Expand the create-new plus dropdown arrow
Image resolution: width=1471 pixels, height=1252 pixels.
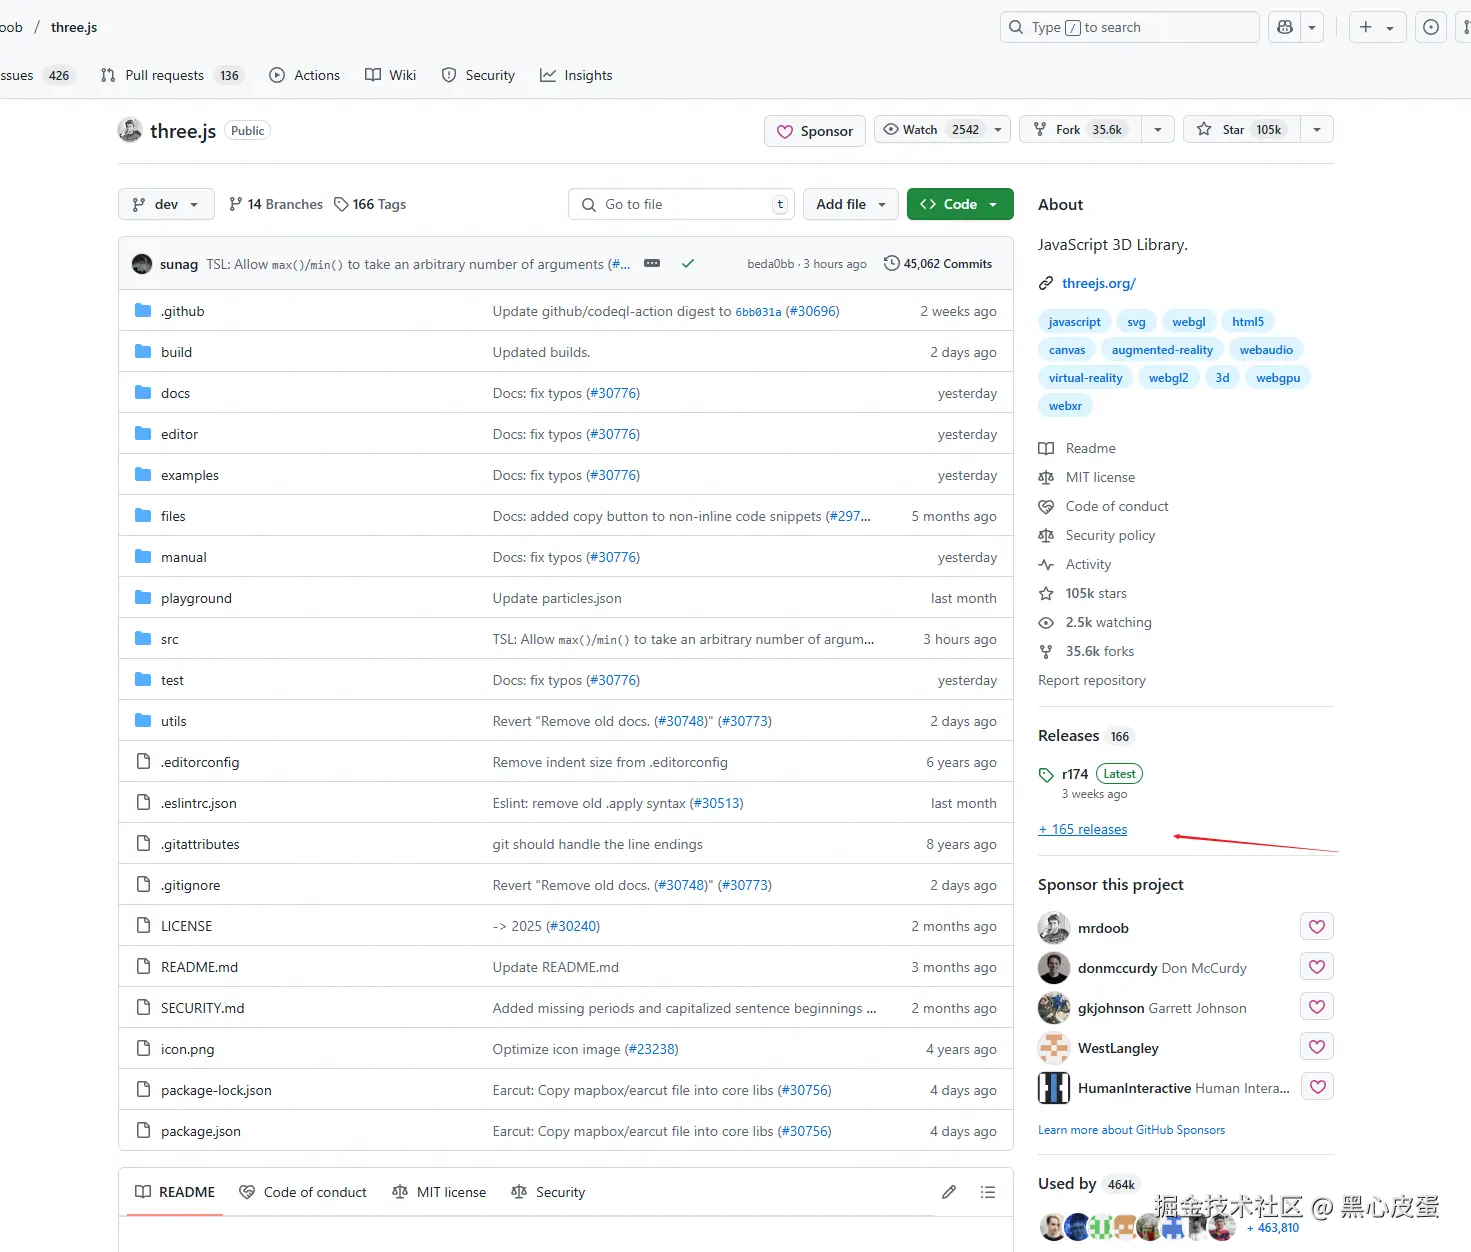pos(1390,28)
